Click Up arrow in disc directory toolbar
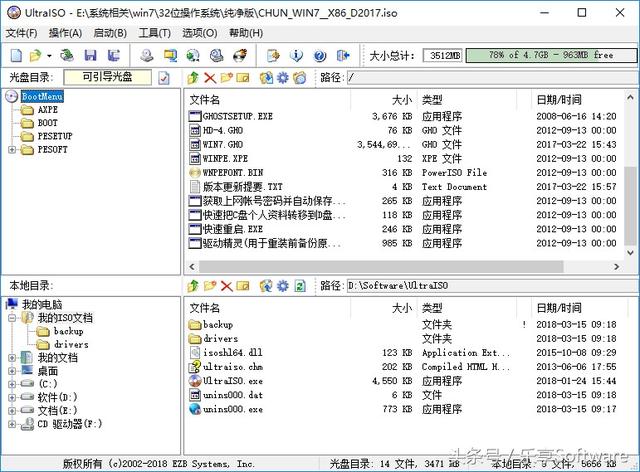The image size is (640, 472). 193,78
